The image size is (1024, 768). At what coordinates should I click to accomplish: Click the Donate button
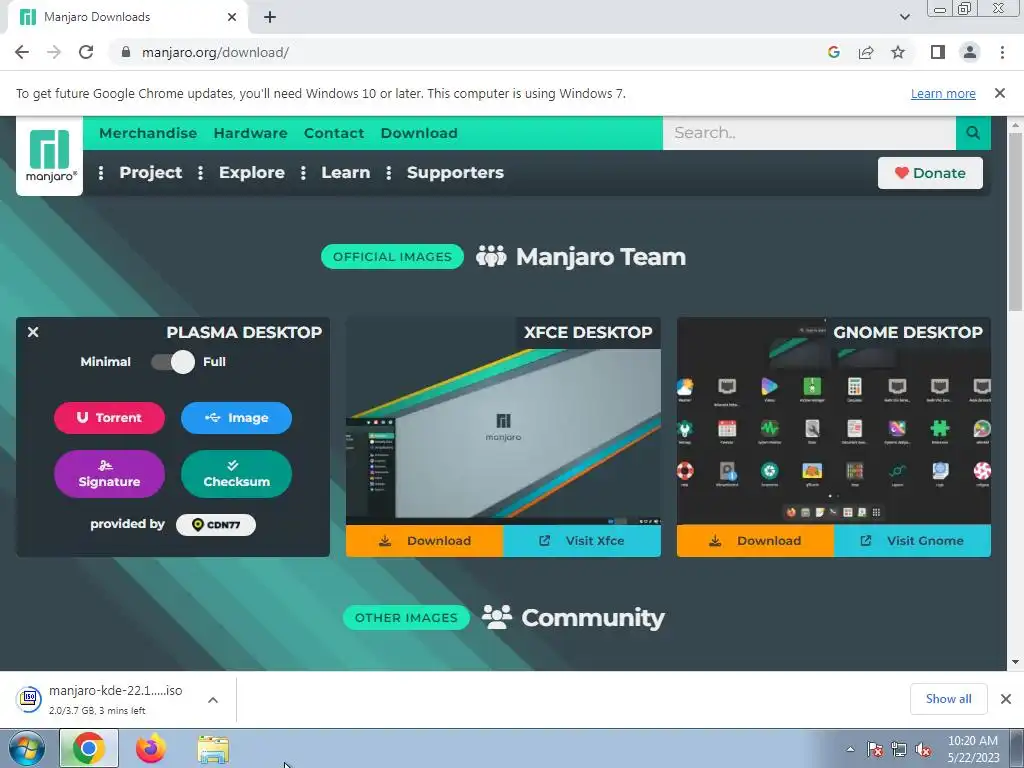click(x=930, y=173)
